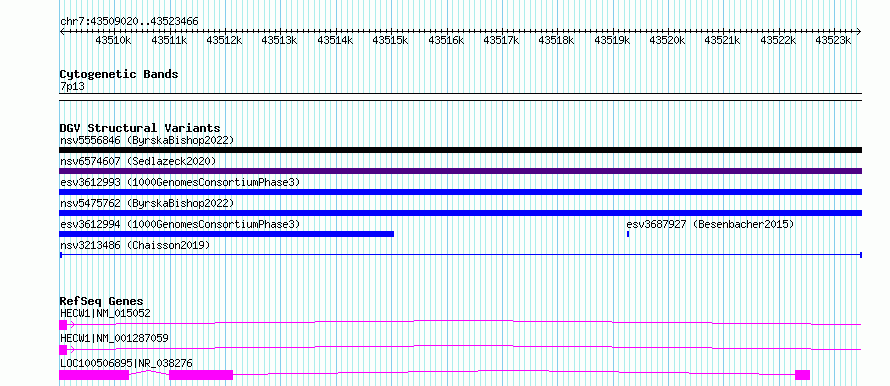This screenshot has height=386, width=890.
Task: Click the 43515k ruler tick label
Action: (x=390, y=40)
